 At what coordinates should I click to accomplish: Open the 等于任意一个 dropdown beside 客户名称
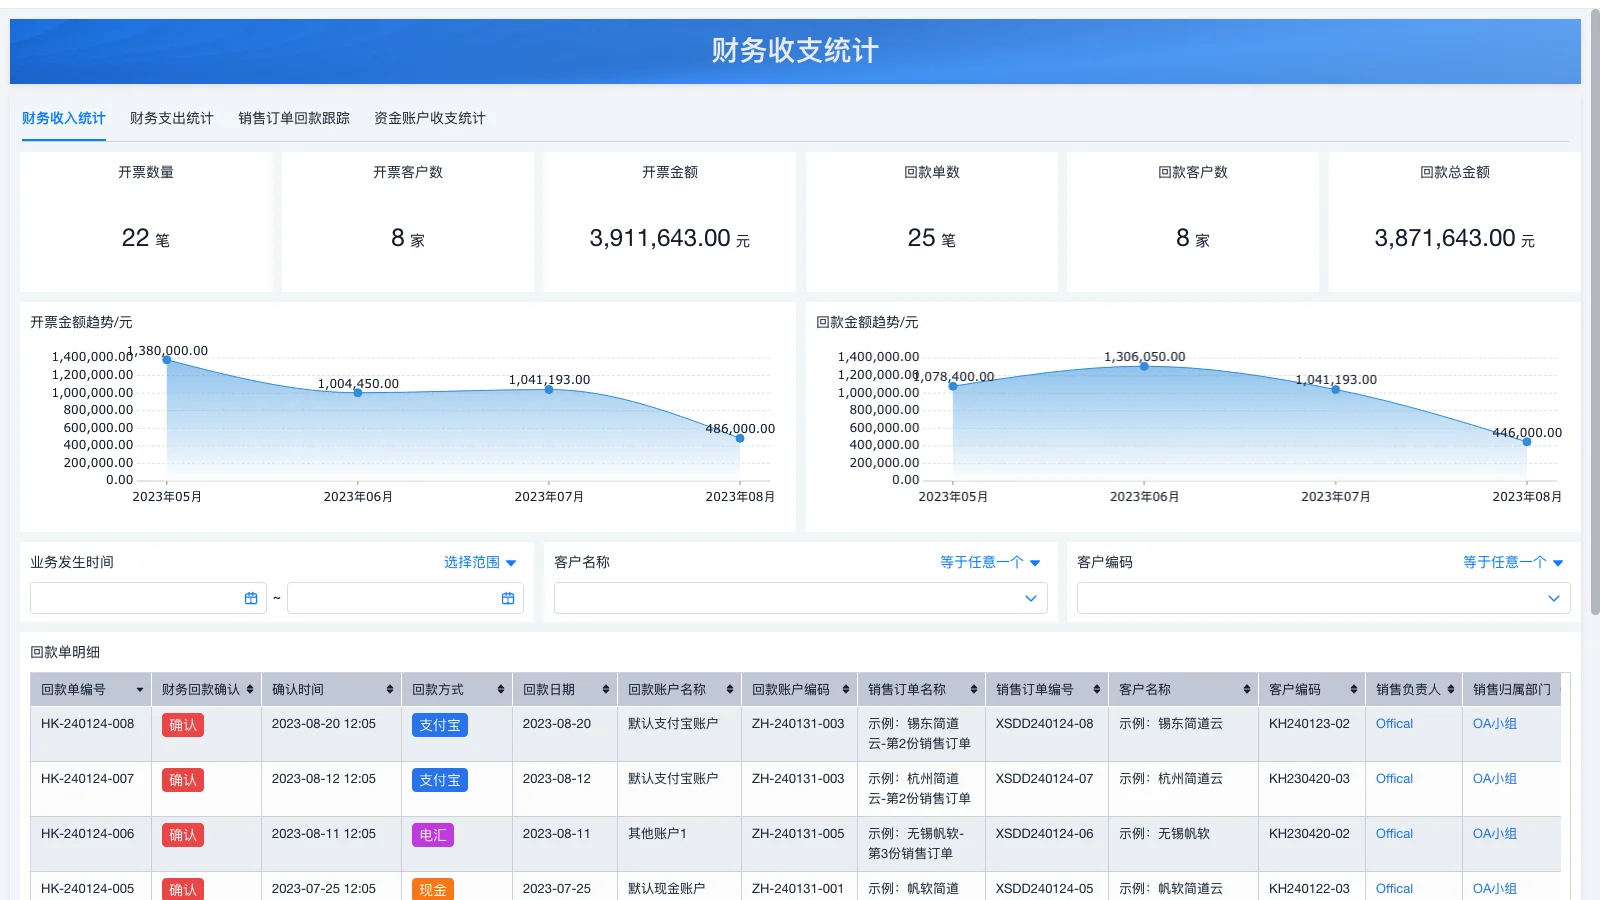point(990,562)
